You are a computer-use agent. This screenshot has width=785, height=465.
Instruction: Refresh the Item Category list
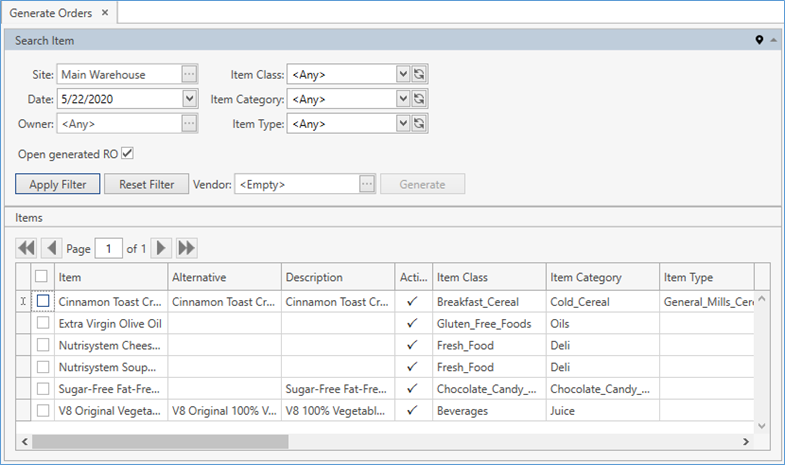(420, 99)
